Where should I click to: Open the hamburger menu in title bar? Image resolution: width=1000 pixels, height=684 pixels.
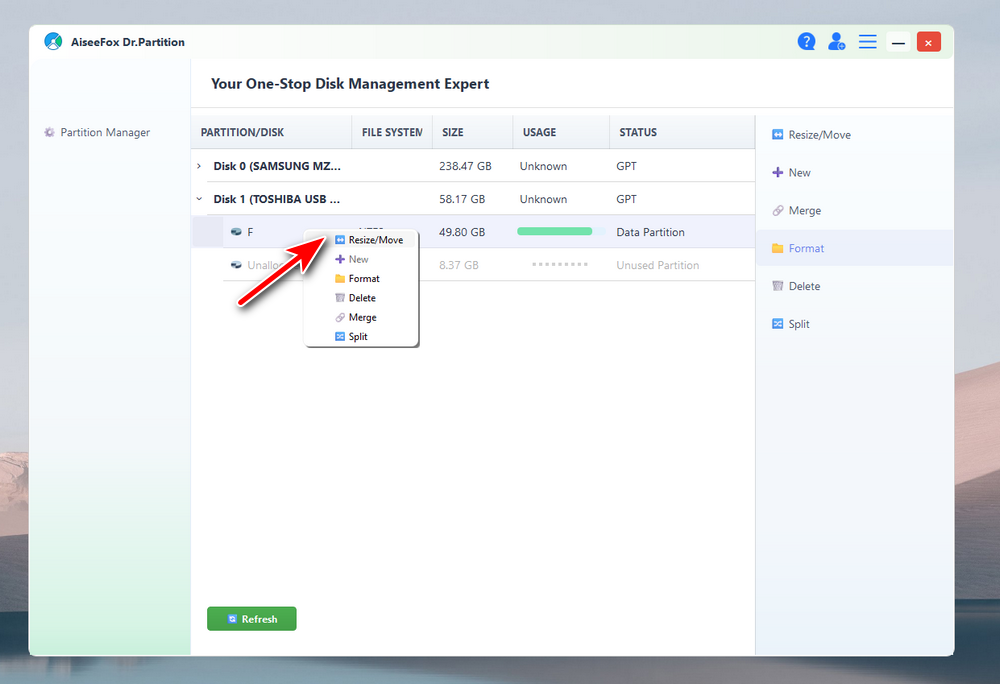tap(867, 42)
